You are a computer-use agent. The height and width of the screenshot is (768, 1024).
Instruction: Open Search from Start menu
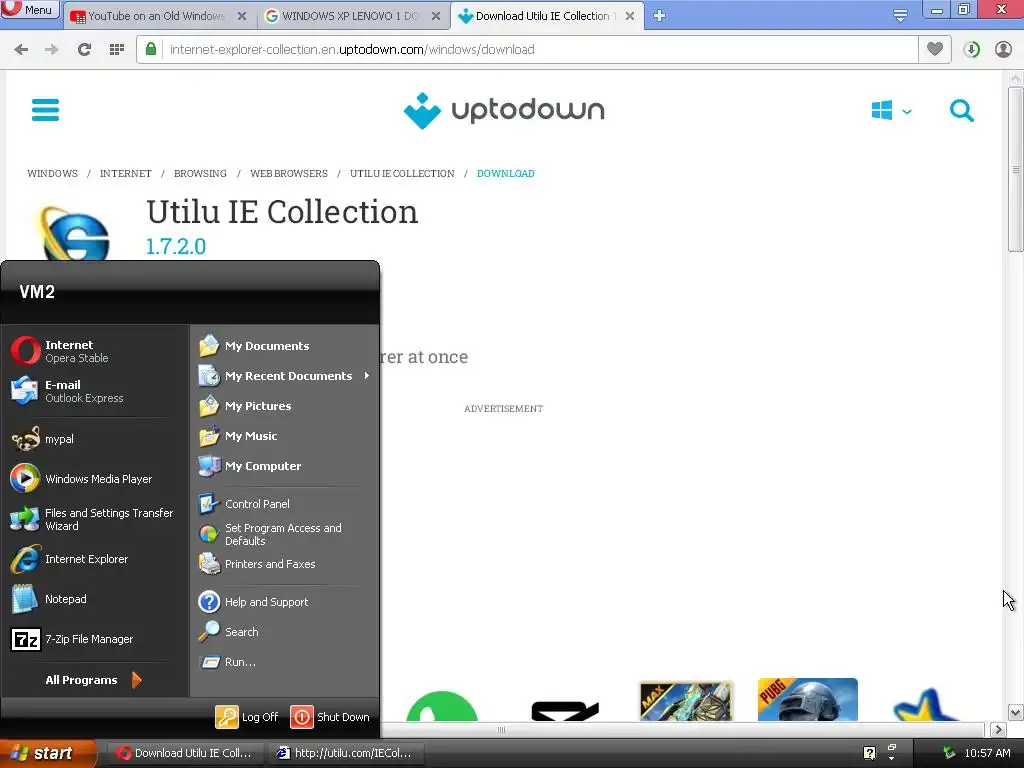coord(284,632)
